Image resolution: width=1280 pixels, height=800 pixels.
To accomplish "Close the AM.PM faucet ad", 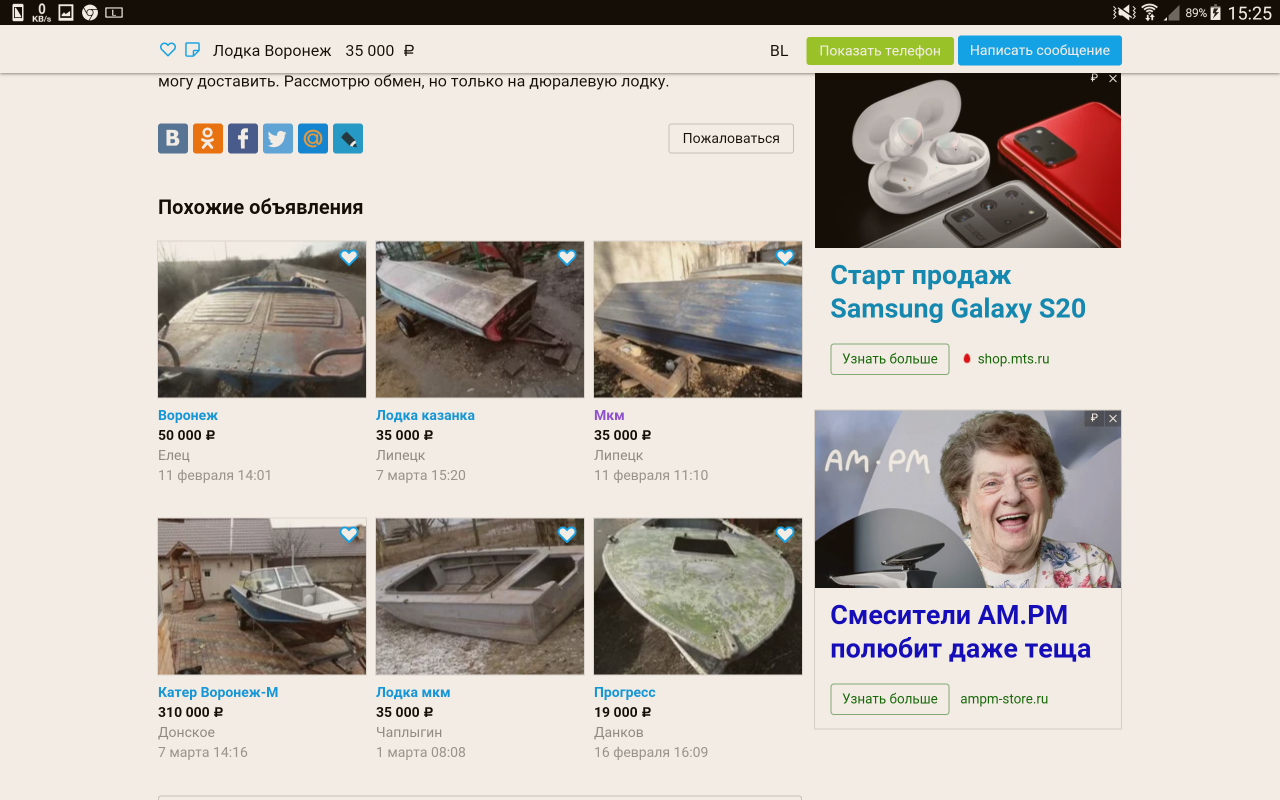I will [1113, 418].
